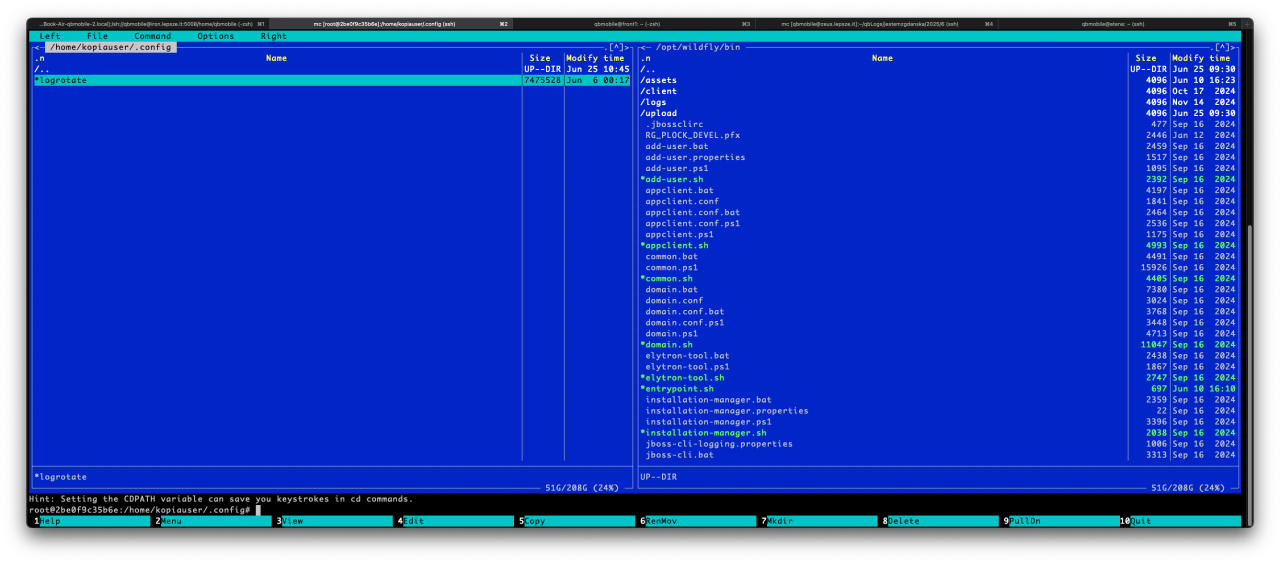The width and height of the screenshot is (1280, 563).
Task: Toggle sort order via left panel '.n'
Action: 40,58
